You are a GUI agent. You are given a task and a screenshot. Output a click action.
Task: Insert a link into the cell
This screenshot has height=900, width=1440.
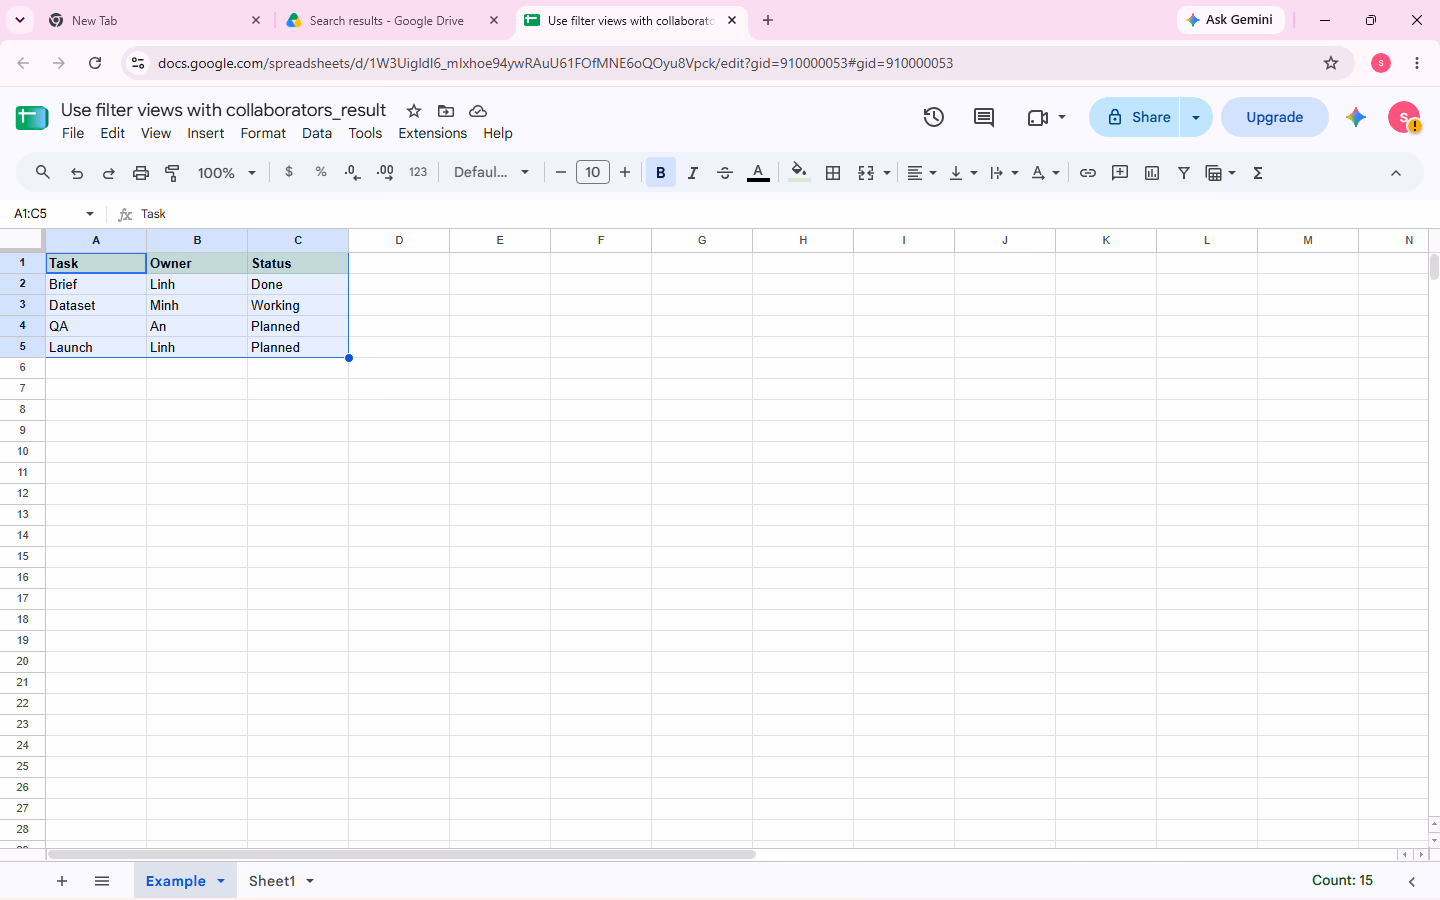pos(1088,173)
